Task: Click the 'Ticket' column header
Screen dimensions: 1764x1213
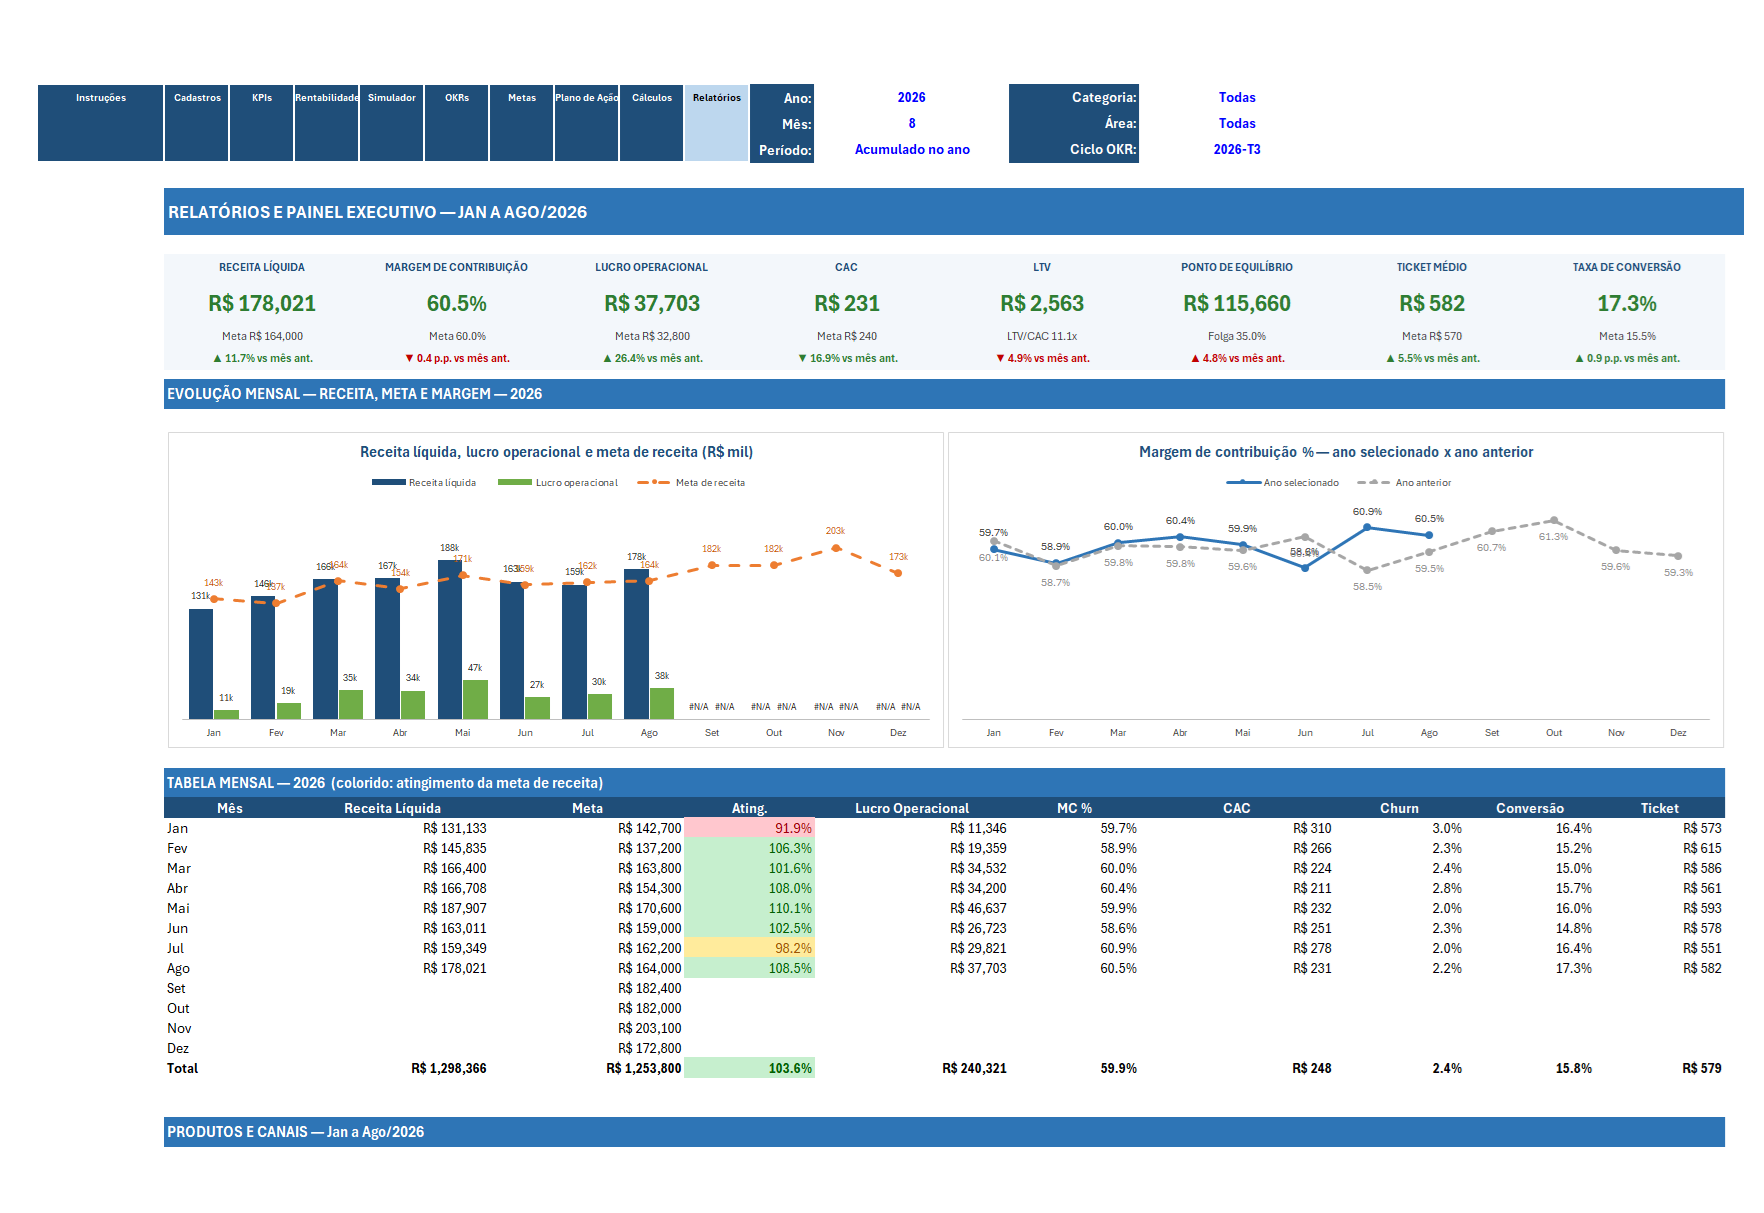Action: coord(1659,808)
